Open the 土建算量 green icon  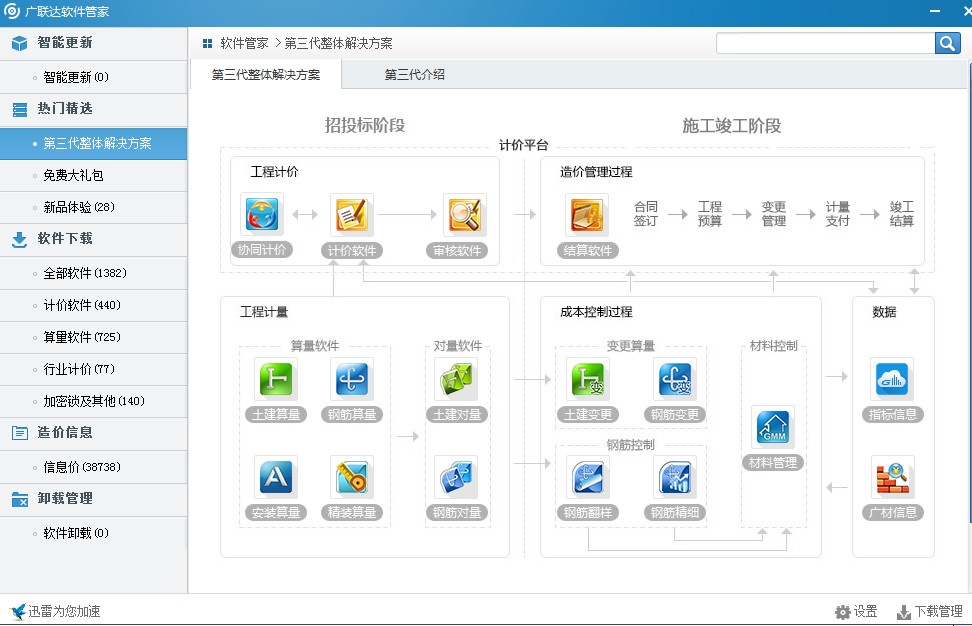click(x=275, y=379)
